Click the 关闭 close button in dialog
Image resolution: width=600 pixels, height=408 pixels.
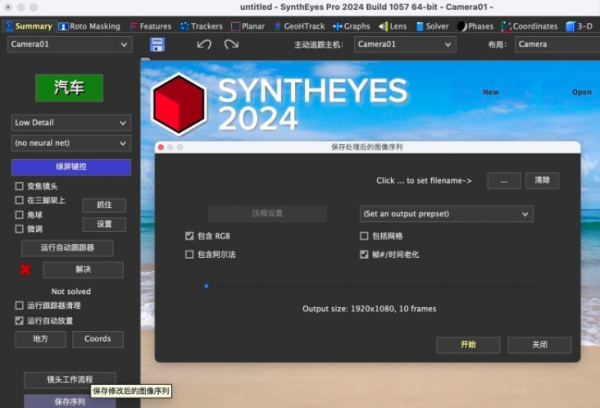540,345
